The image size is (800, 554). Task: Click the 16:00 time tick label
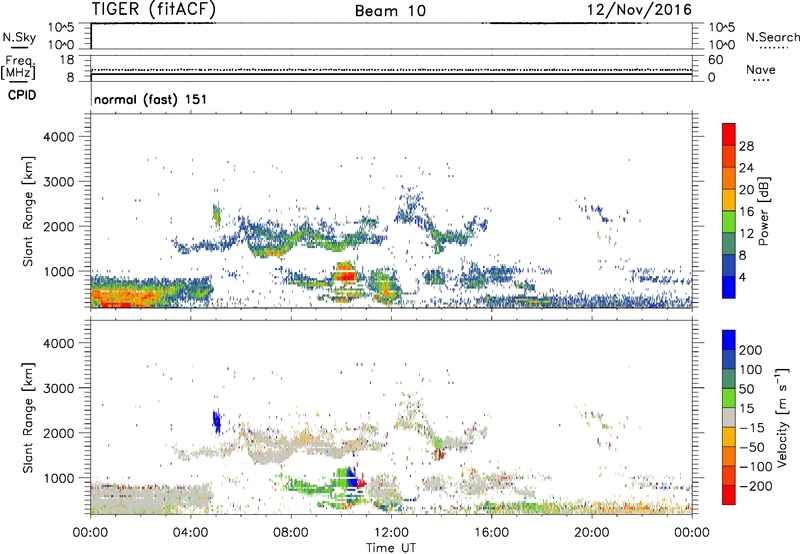pos(492,533)
